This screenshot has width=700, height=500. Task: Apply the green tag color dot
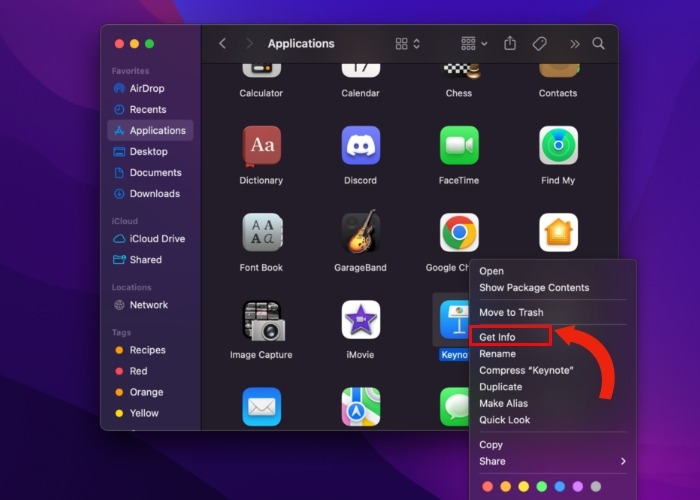(542, 486)
